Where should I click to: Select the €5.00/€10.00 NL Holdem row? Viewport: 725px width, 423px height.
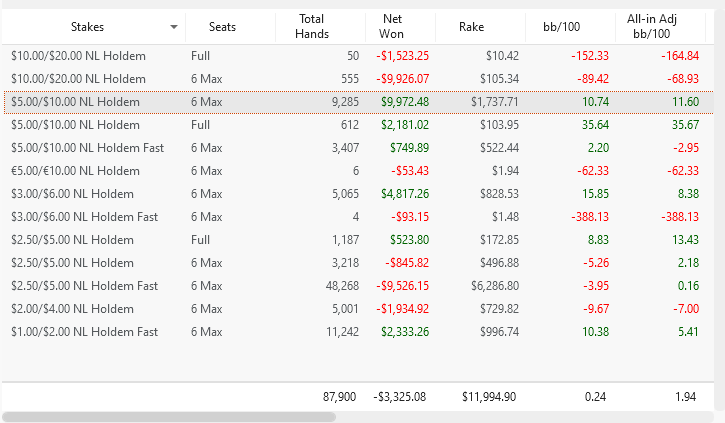point(78,170)
